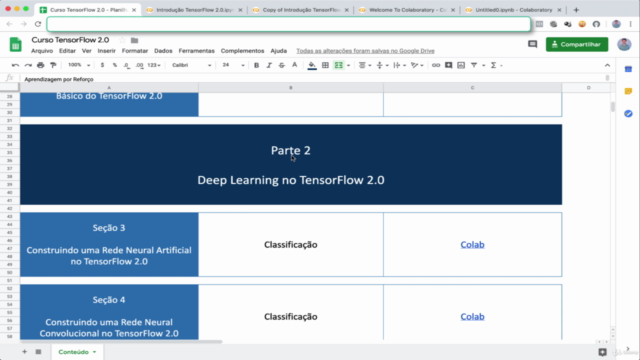Open a new browser tab

[x=576, y=10]
